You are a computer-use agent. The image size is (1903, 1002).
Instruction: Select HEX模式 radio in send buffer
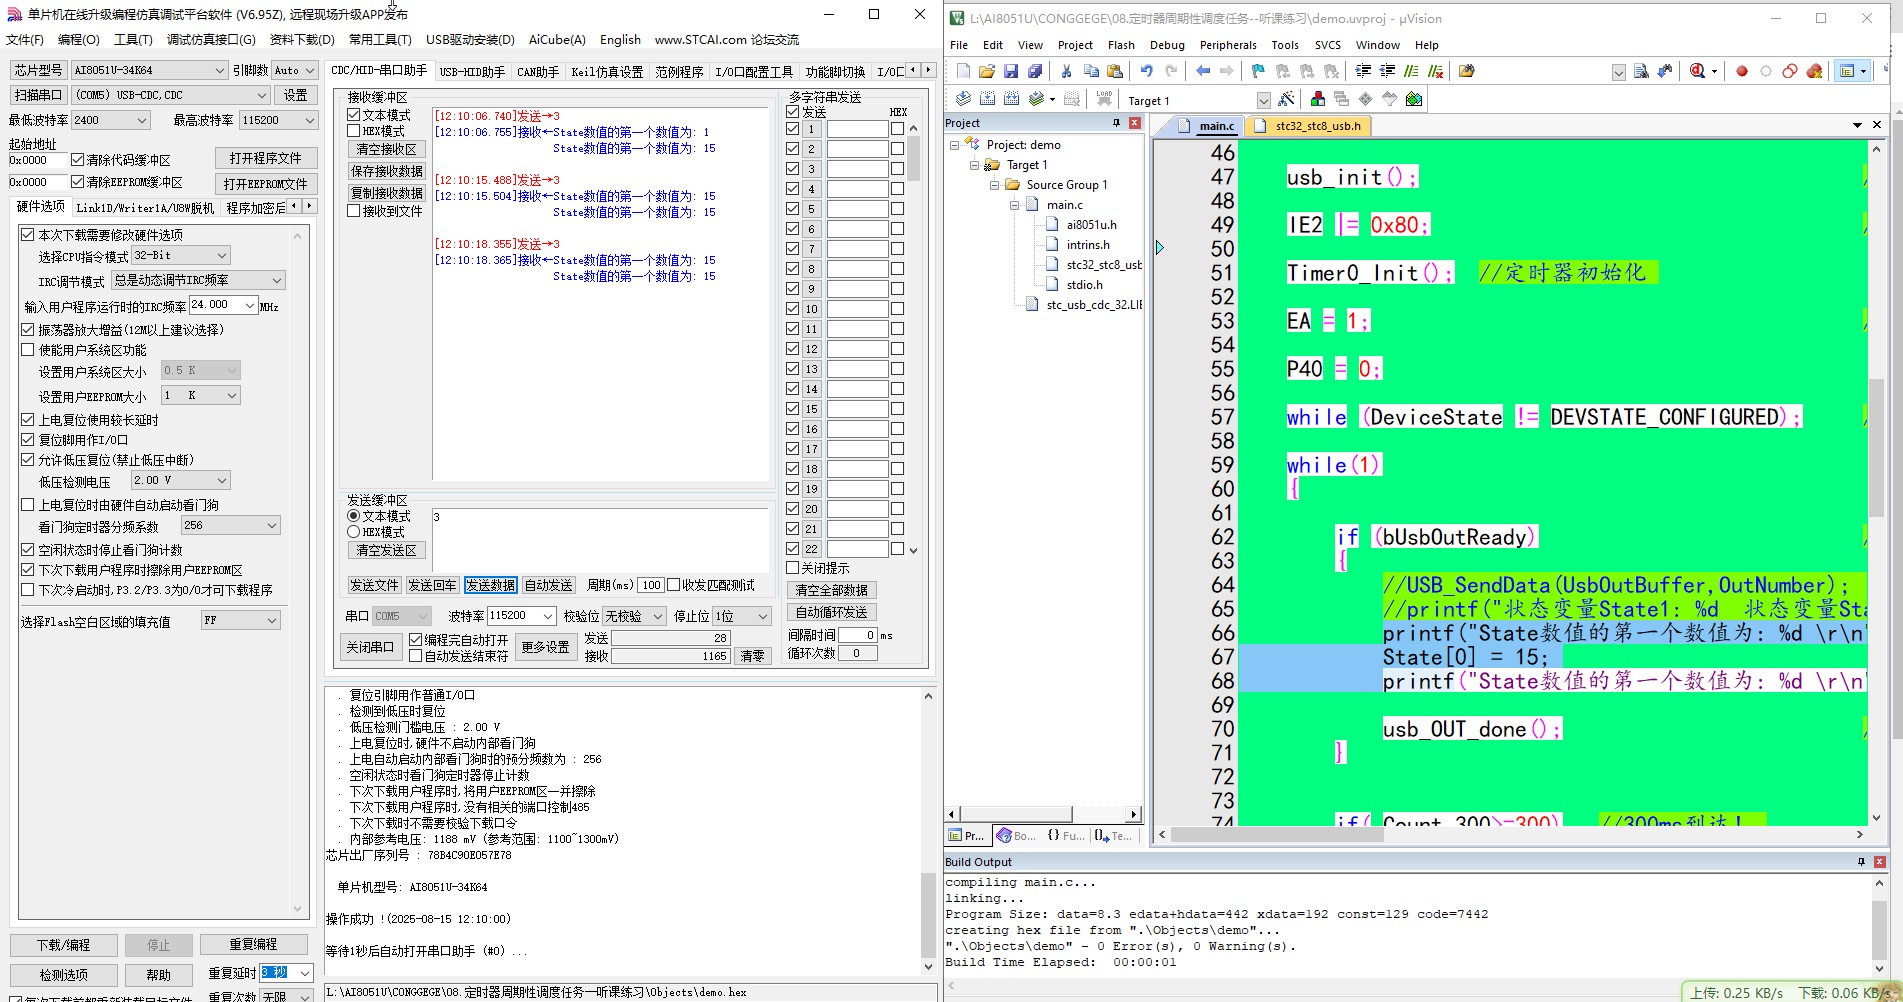coord(354,532)
